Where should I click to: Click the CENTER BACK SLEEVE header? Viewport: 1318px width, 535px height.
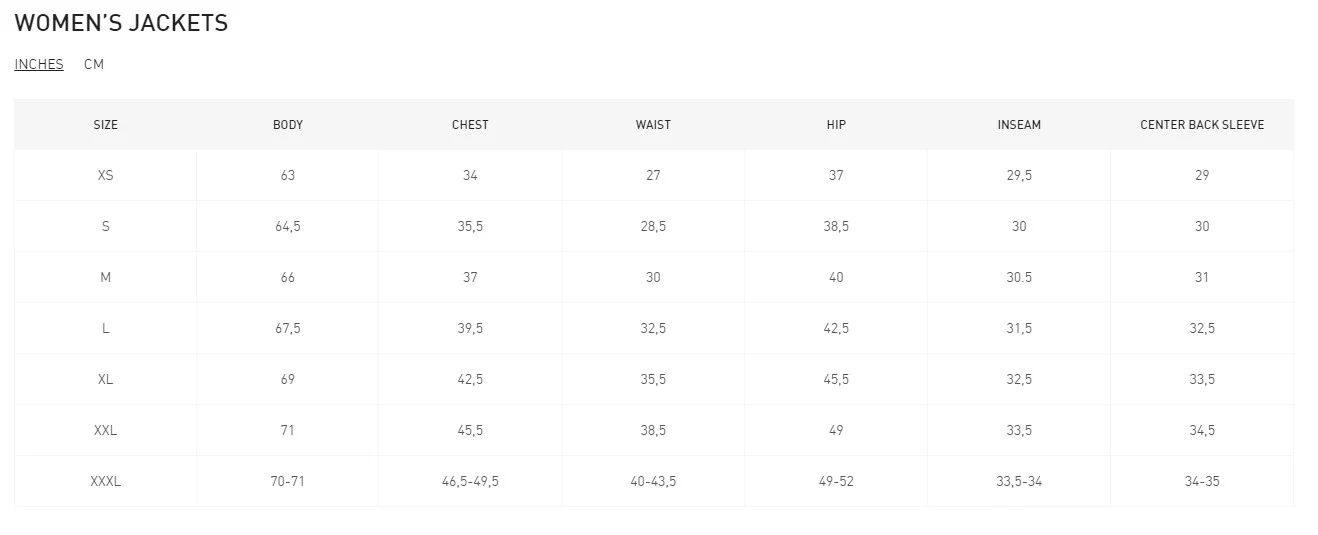(x=1202, y=125)
